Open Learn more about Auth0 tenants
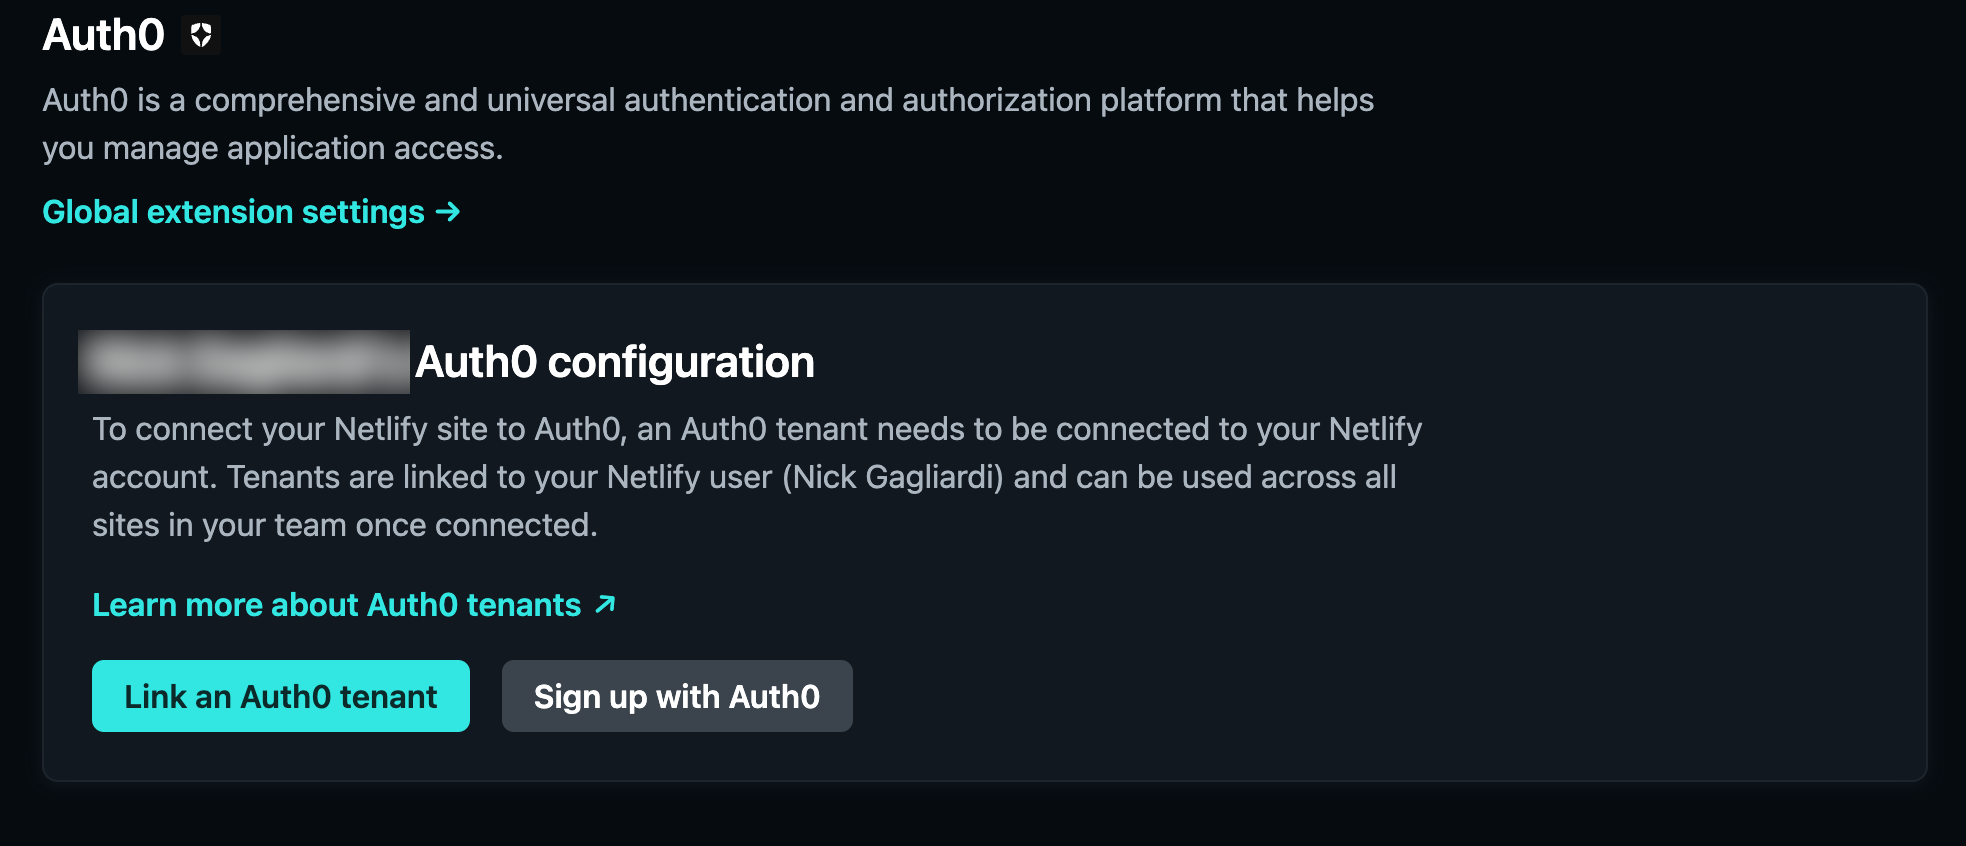This screenshot has width=1966, height=846. [x=354, y=605]
